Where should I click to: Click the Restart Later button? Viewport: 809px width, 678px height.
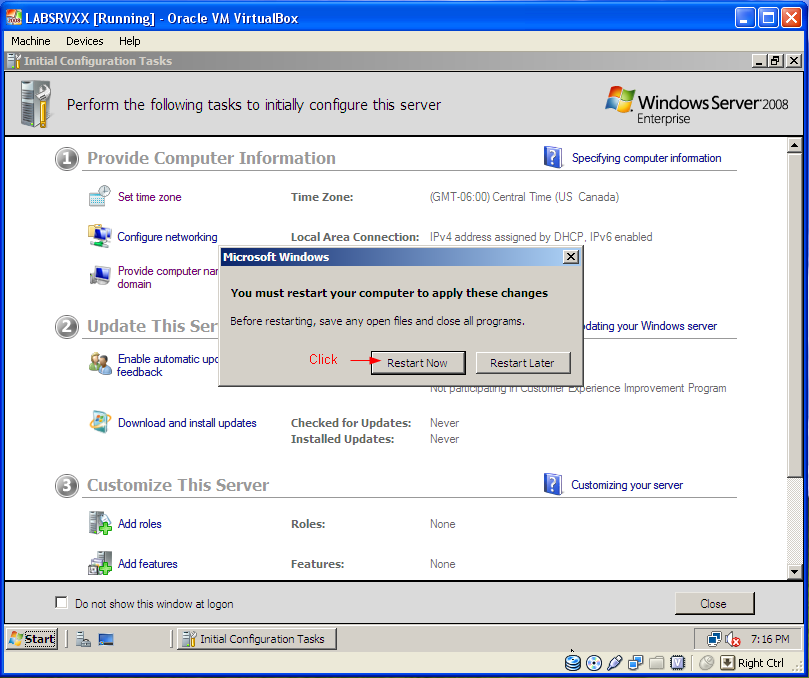pyautogui.click(x=523, y=363)
